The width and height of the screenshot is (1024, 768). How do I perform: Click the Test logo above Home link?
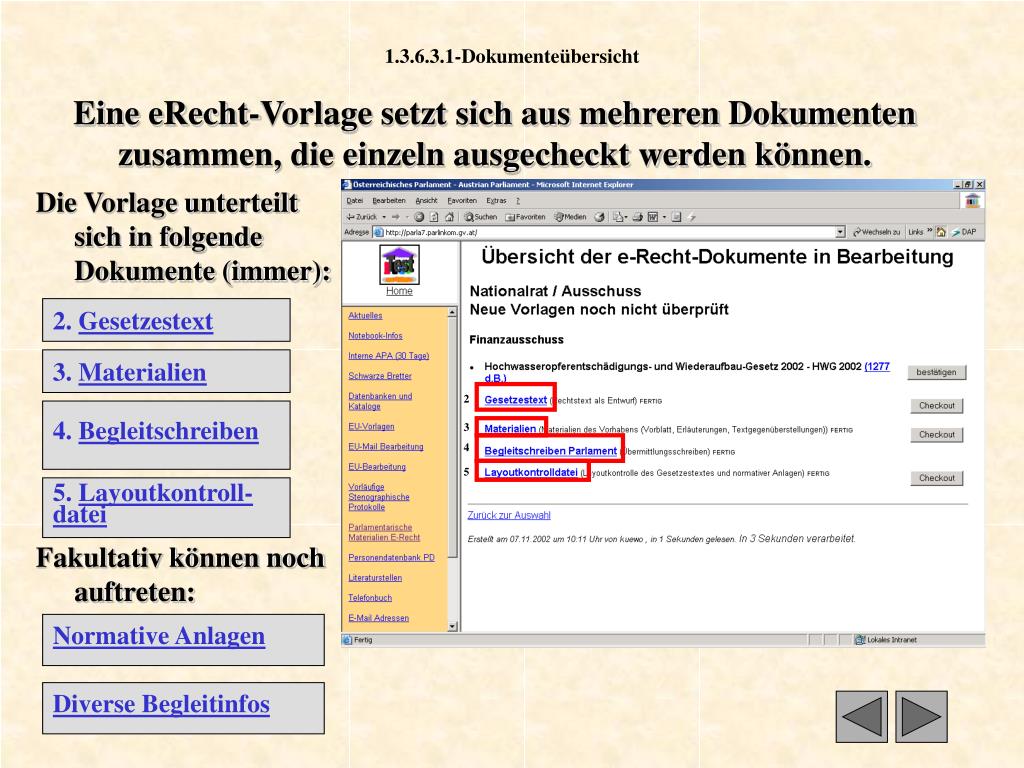[x=399, y=264]
